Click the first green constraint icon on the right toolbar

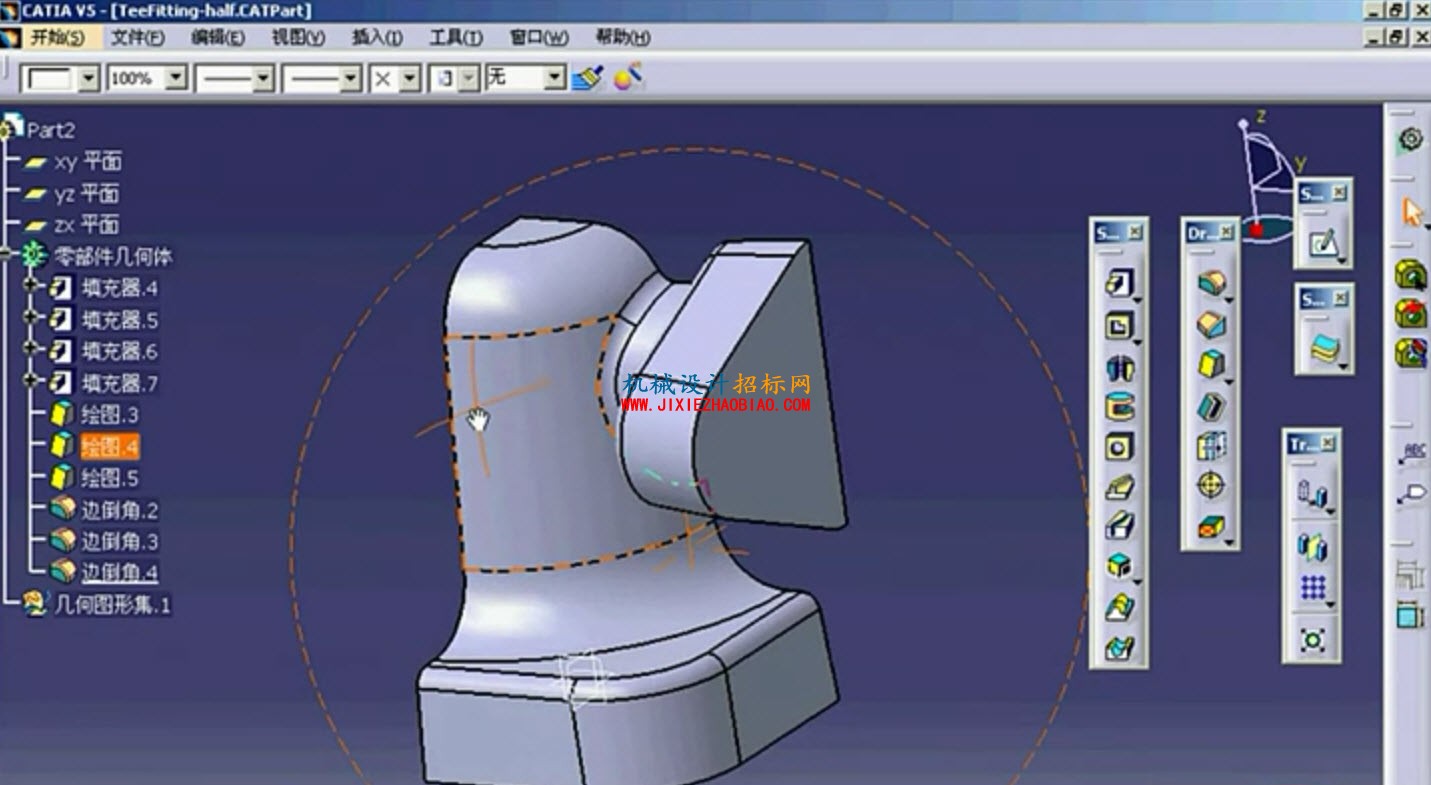[1411, 275]
